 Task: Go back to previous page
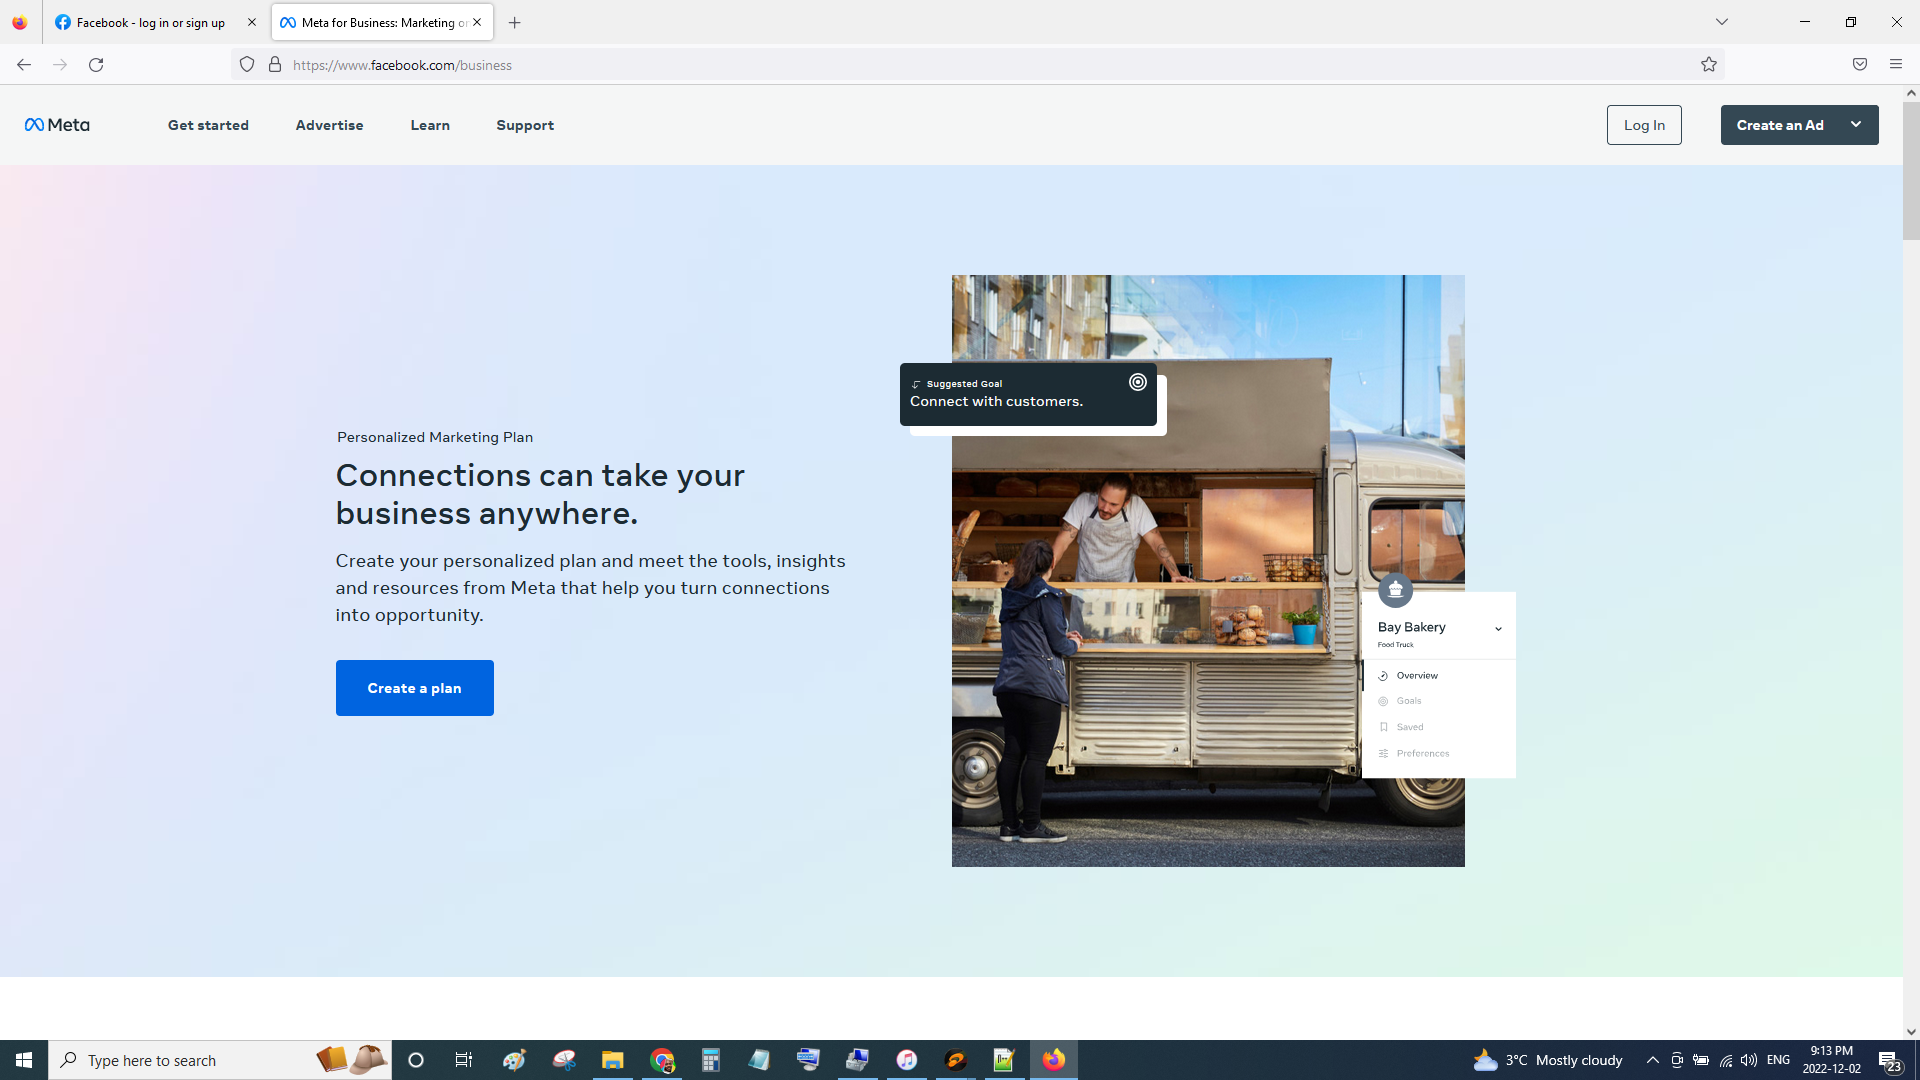click(24, 65)
